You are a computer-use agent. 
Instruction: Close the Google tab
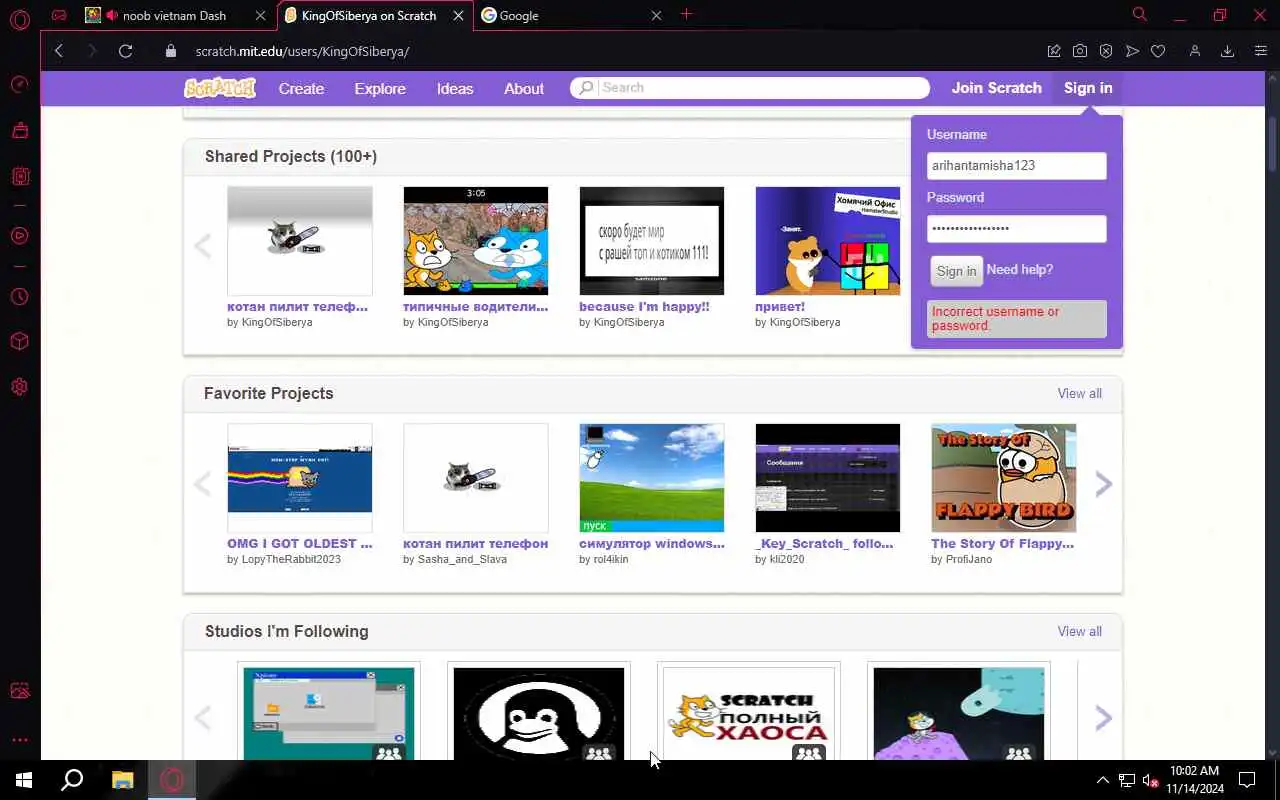tap(656, 15)
